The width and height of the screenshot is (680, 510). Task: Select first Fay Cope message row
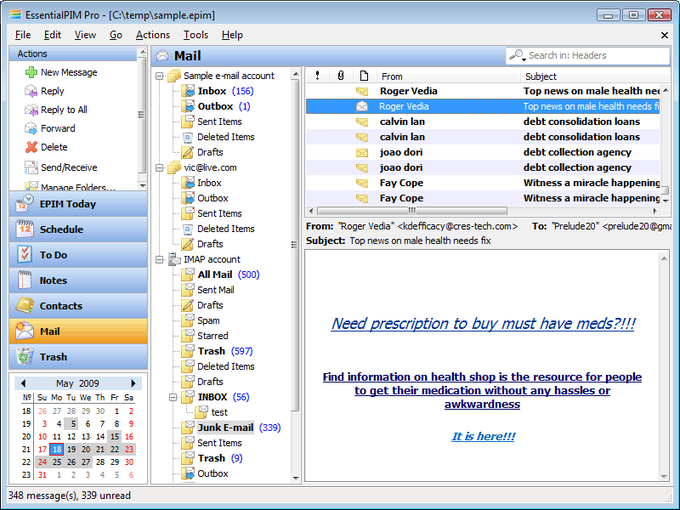tap(483, 183)
